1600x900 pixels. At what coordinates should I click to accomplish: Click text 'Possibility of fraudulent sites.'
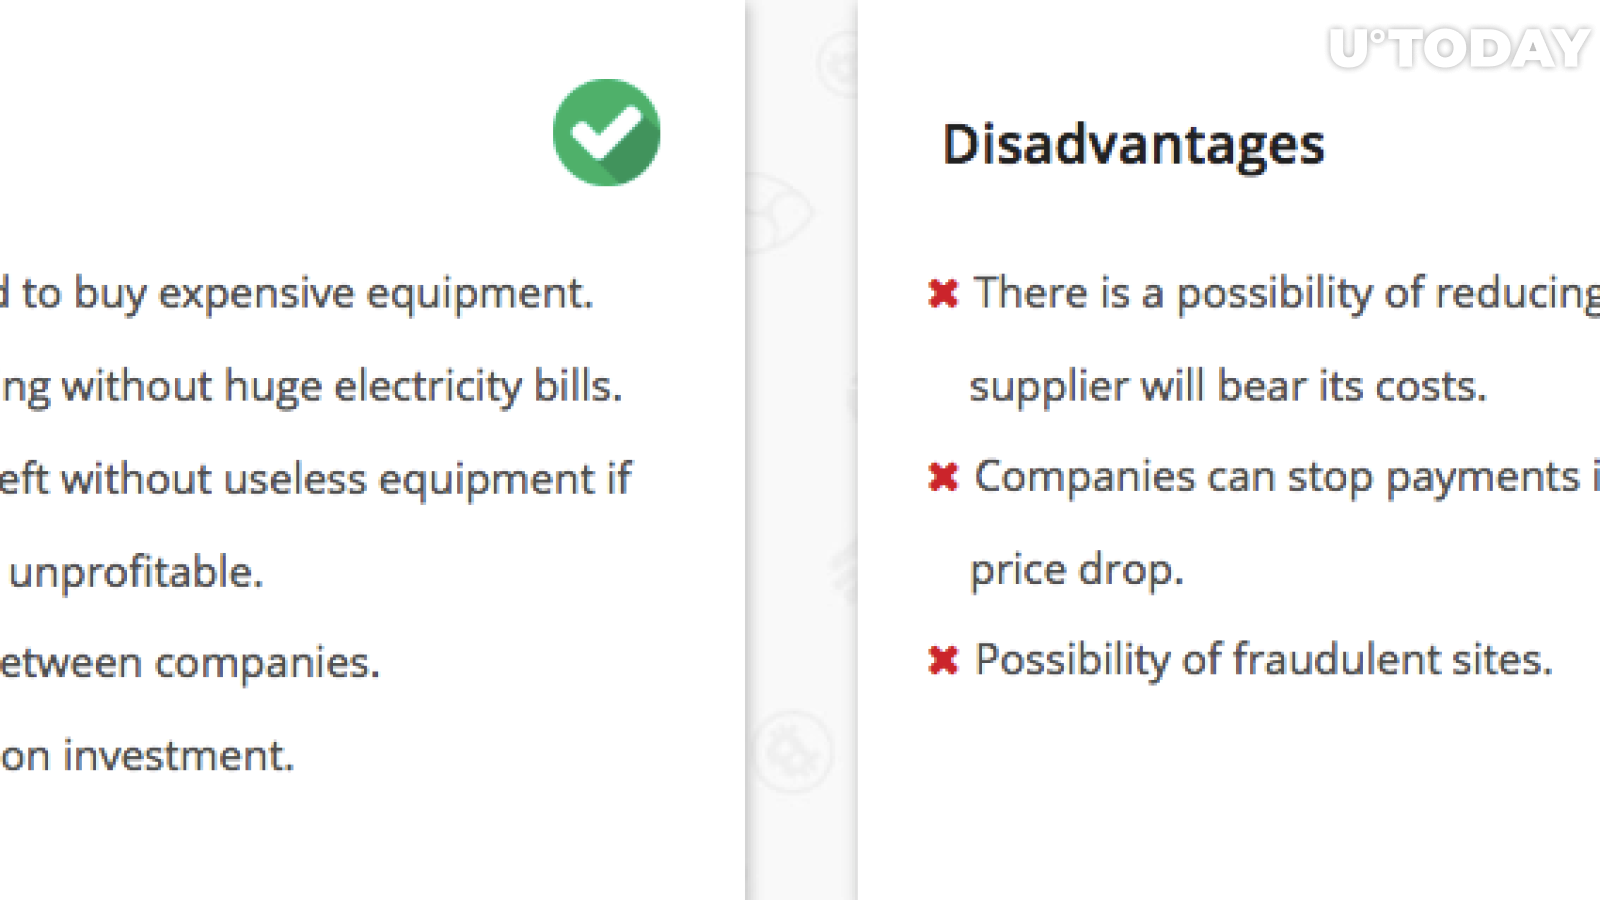point(1264,660)
